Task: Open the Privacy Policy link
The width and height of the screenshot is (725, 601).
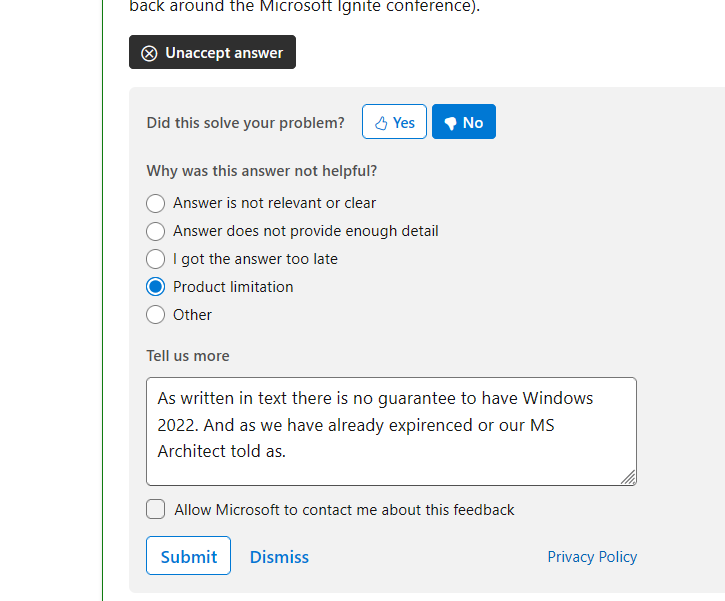Action: pos(592,557)
